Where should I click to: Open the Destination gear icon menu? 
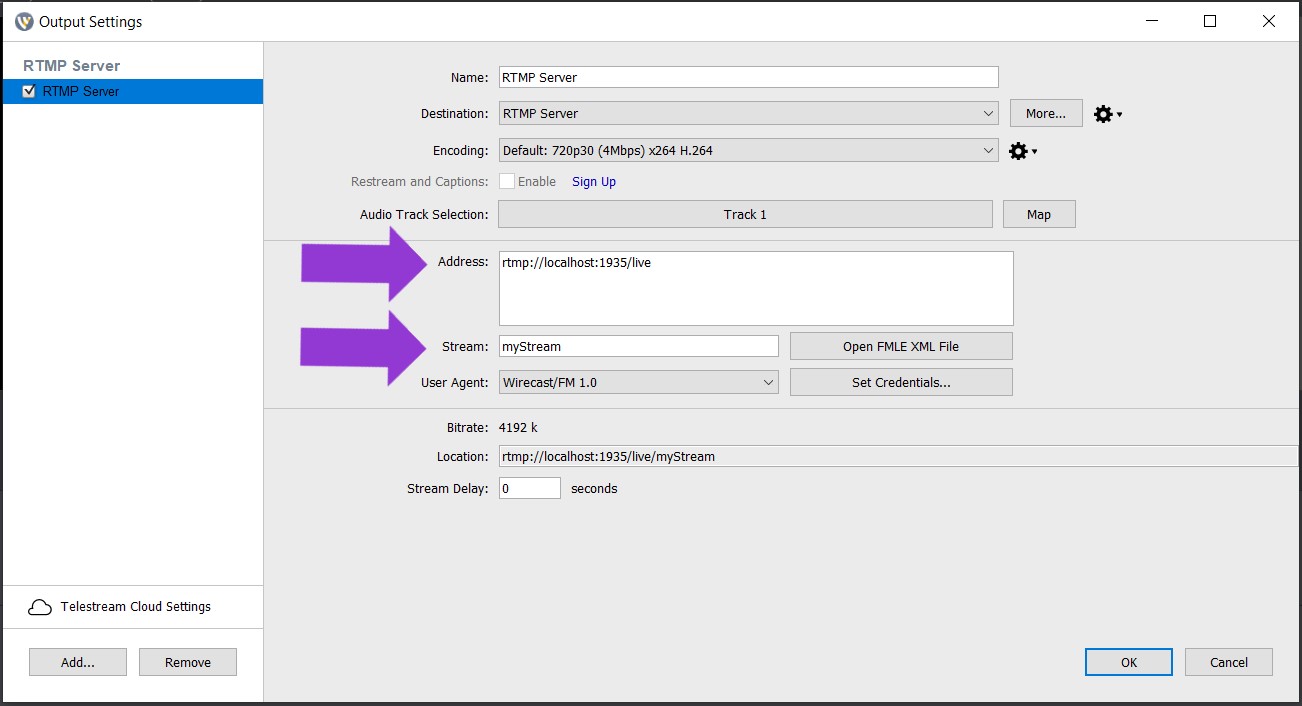(1104, 113)
